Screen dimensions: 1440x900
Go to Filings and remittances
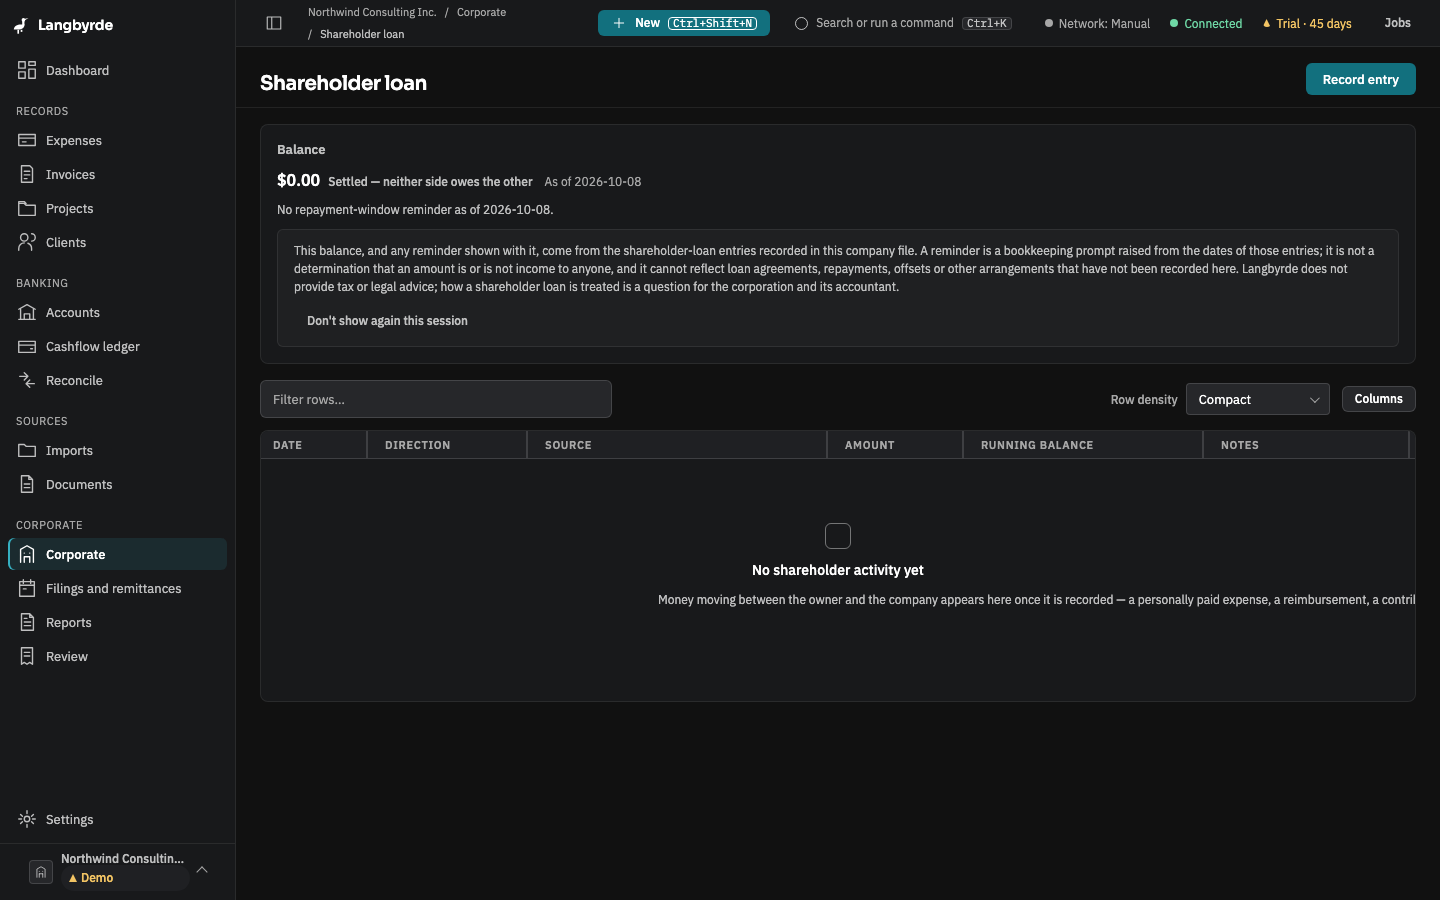click(x=118, y=588)
